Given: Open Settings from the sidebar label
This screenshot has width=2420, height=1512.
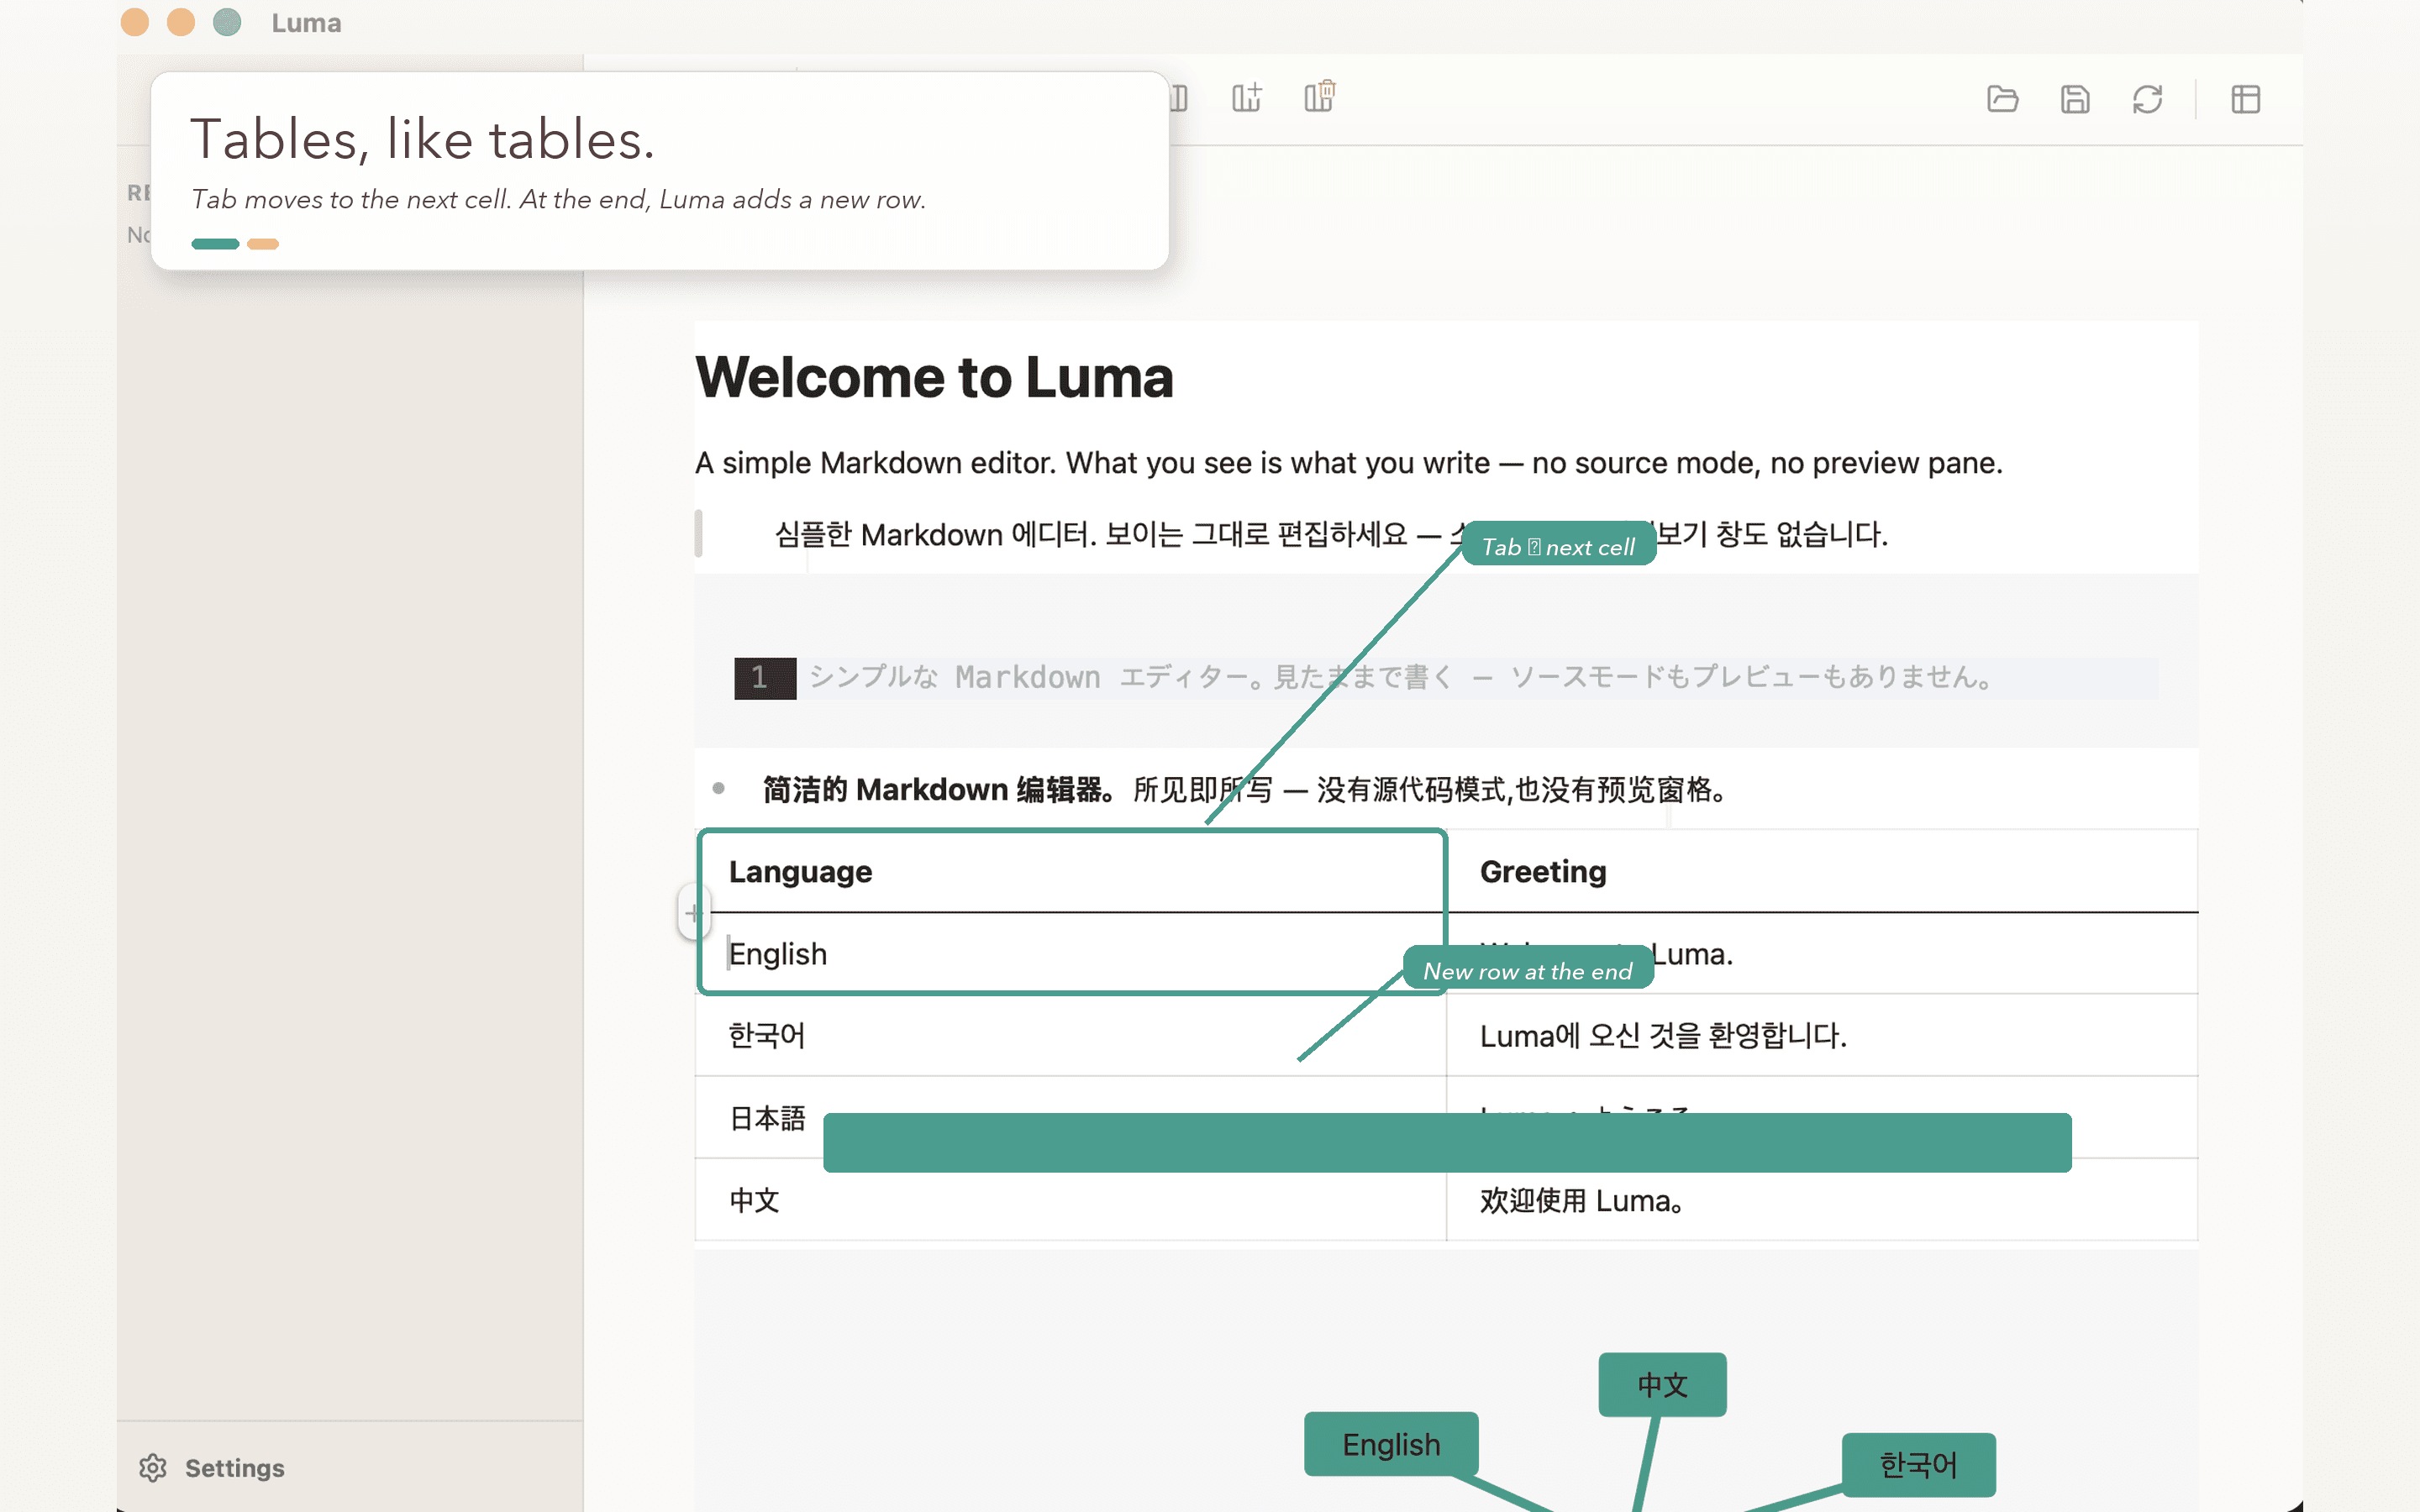Looking at the screenshot, I should tap(235, 1467).
